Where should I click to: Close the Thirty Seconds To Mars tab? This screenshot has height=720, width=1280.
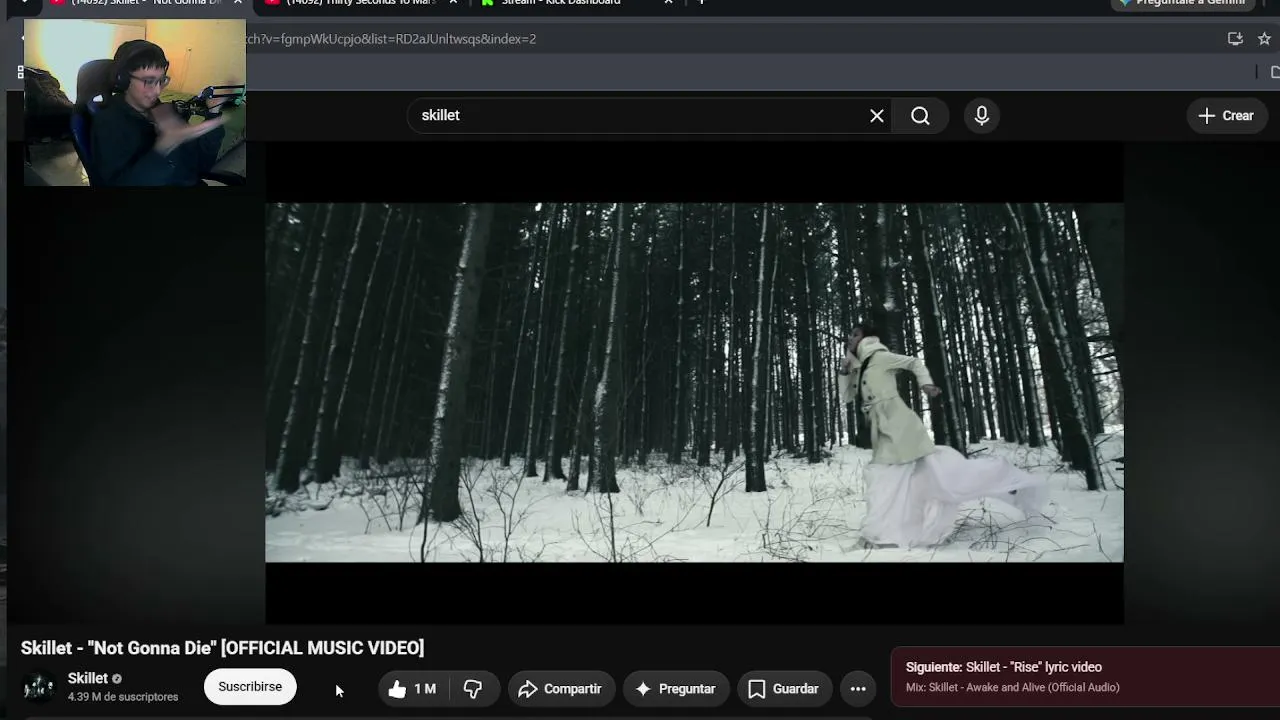click(x=453, y=3)
